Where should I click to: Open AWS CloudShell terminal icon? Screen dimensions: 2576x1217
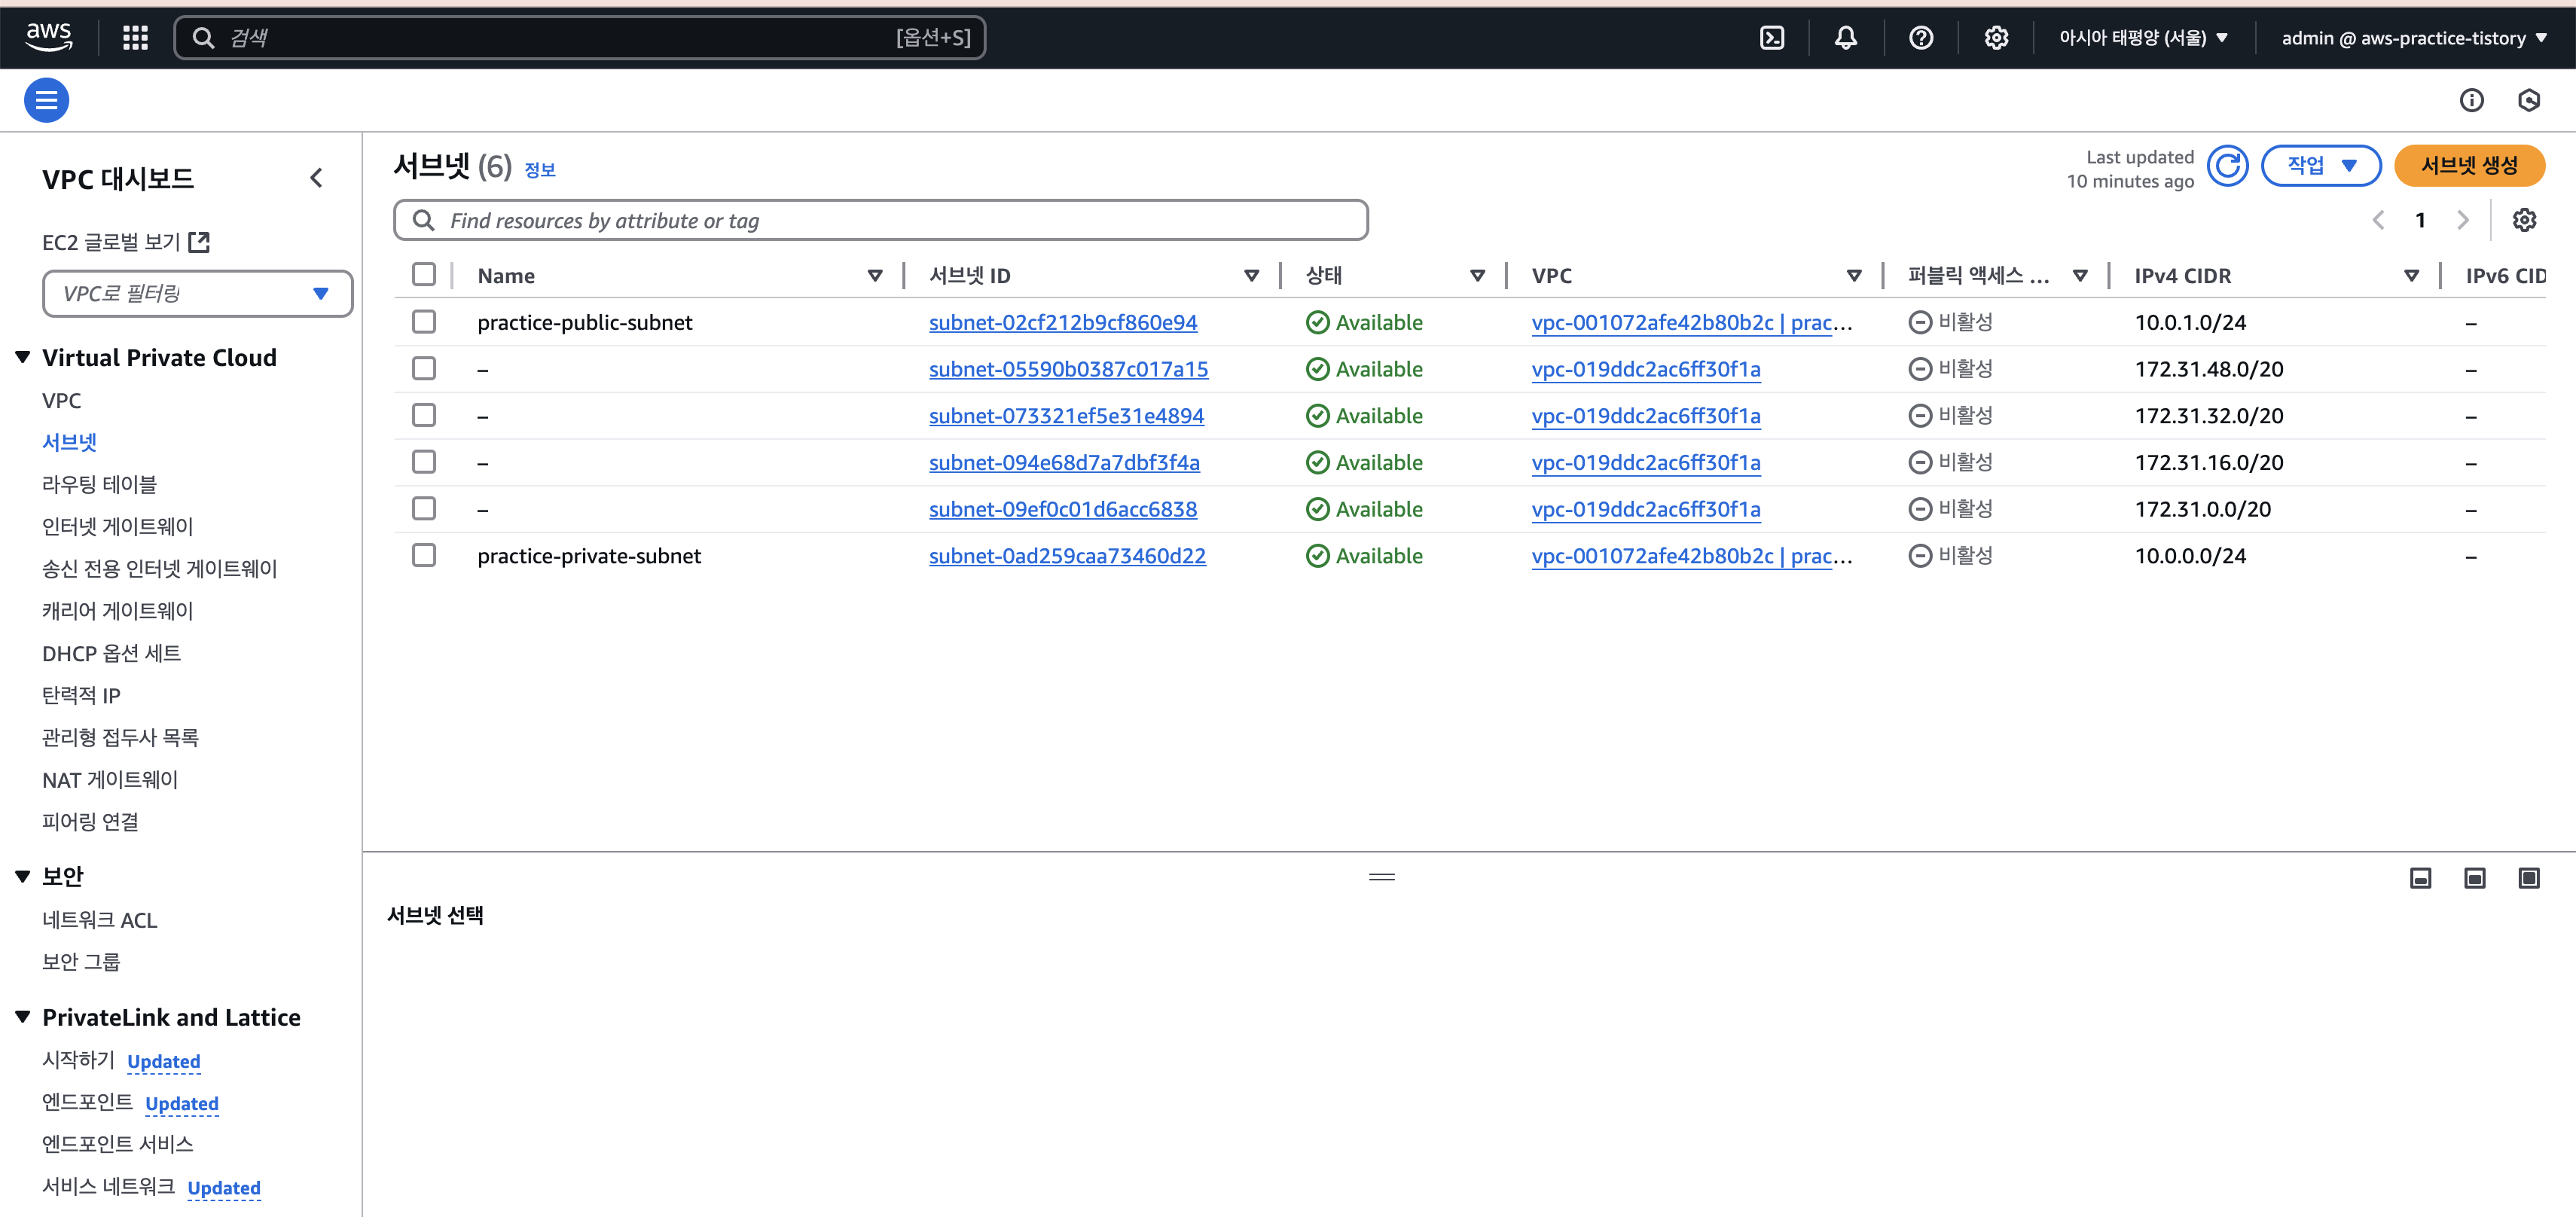tap(1772, 38)
